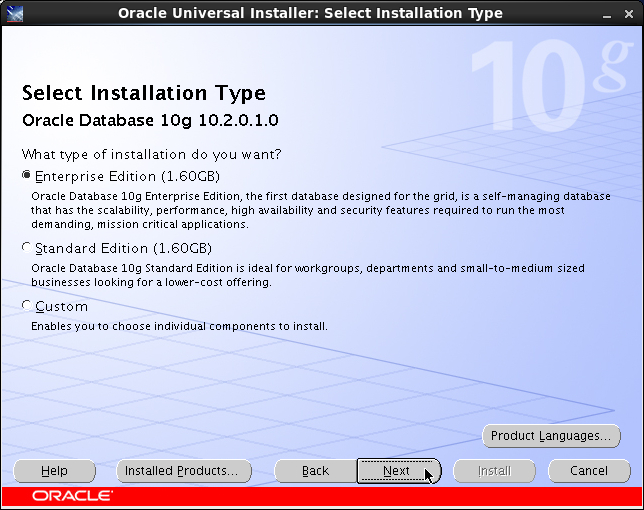Click the 10g watermark graphic
The height and width of the screenshot is (510, 644).
550,86
